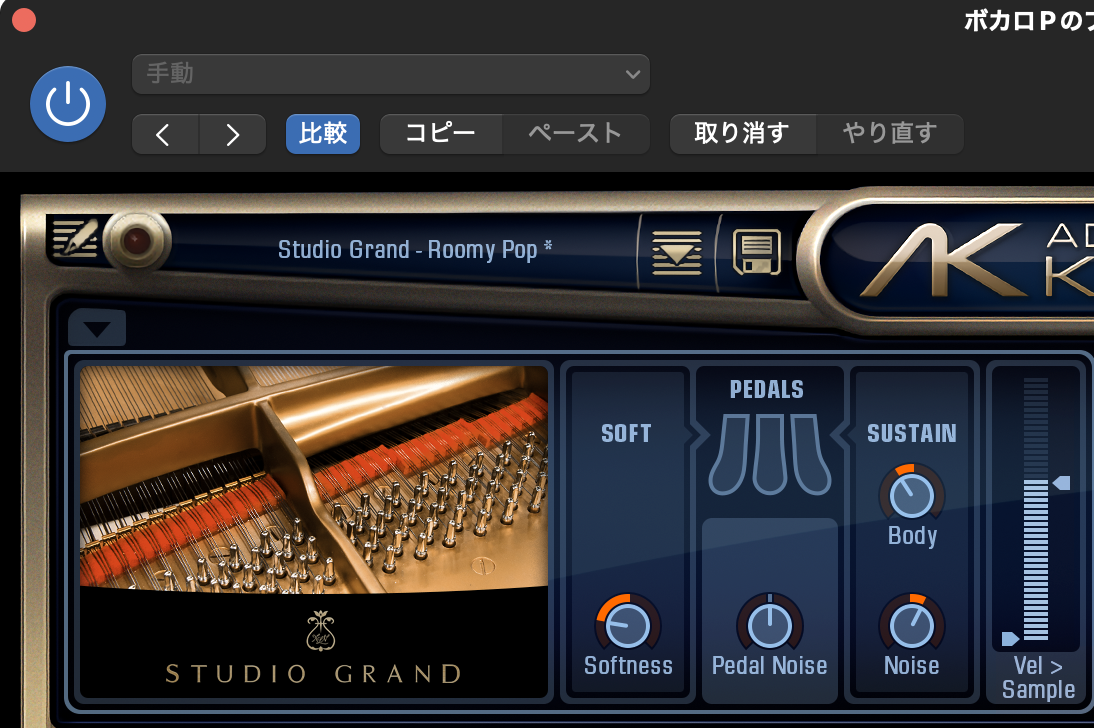Screen dimensions: 1094x728
Task: Toggle the plugin power bypass button
Action: 68,104
